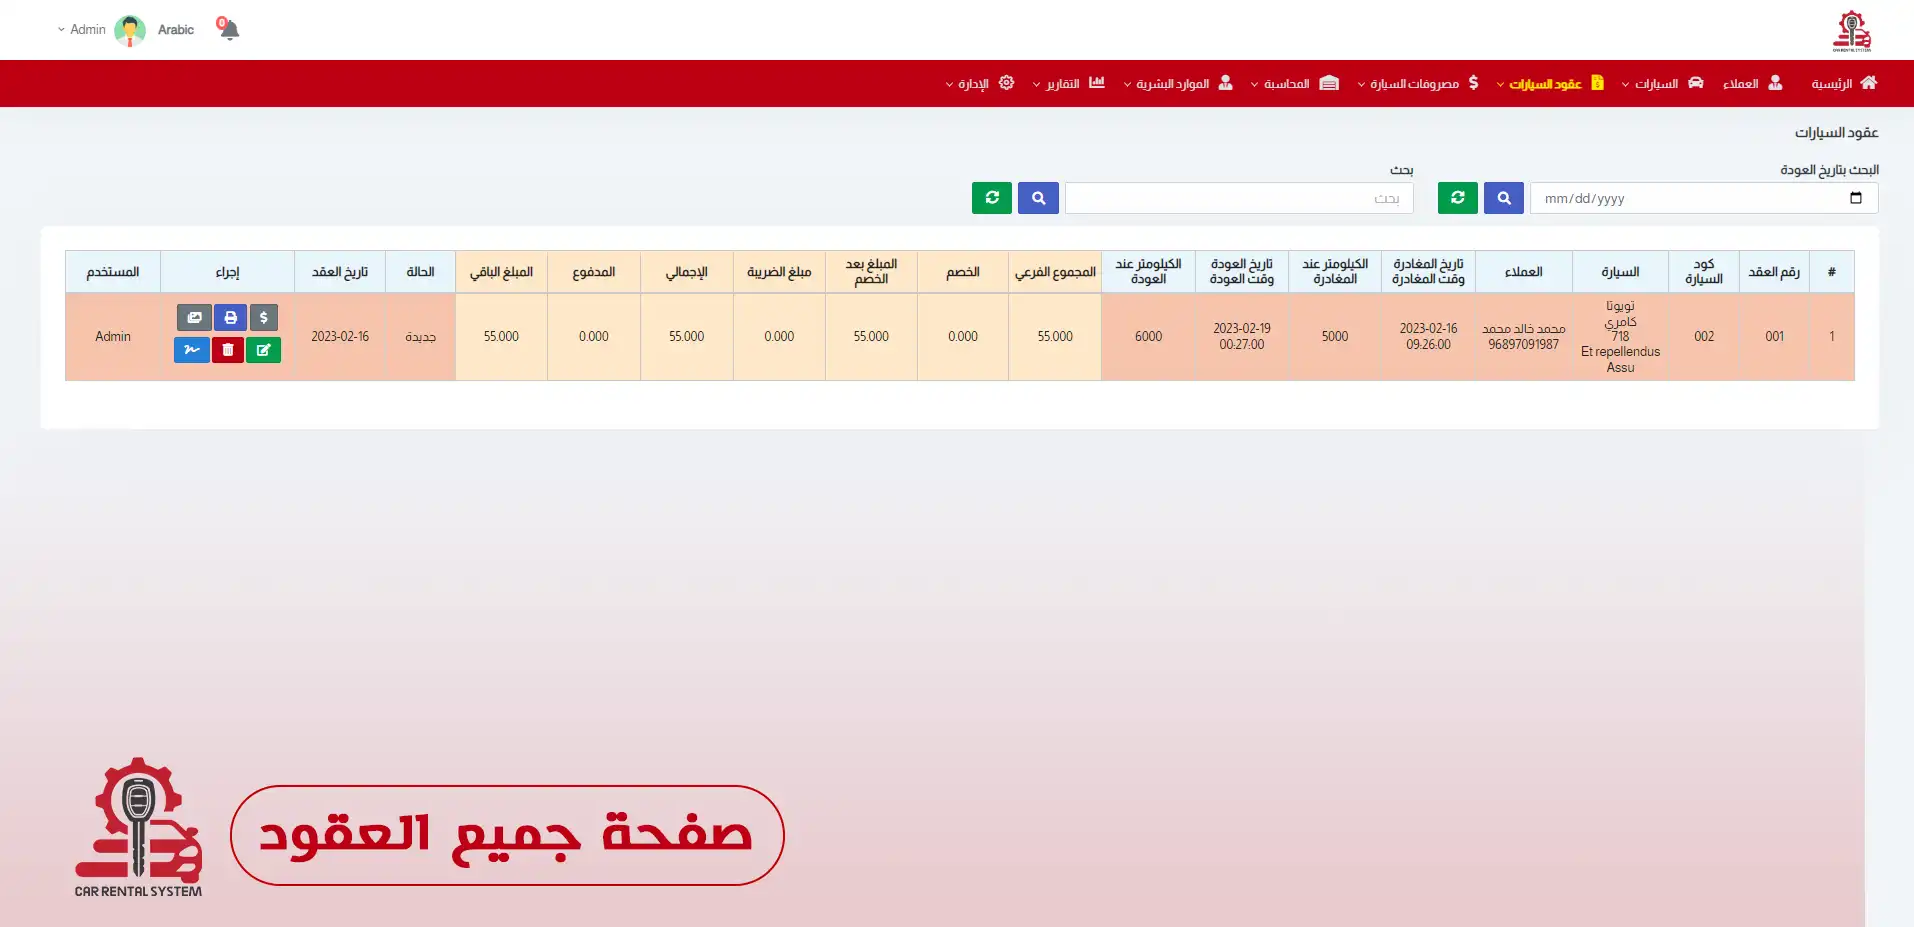This screenshot has height=927, width=1914.
Task: Switch language via Arabic link
Action: (x=176, y=30)
